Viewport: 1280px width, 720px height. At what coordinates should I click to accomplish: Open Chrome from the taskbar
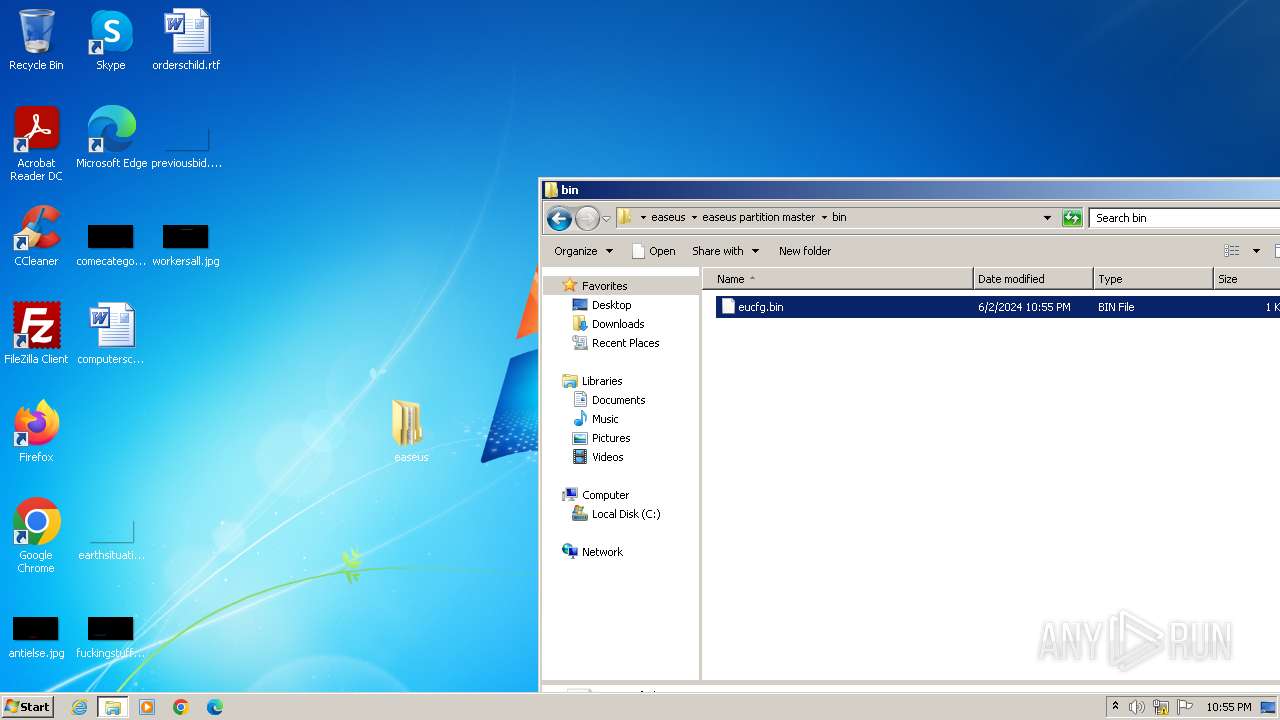click(181, 707)
